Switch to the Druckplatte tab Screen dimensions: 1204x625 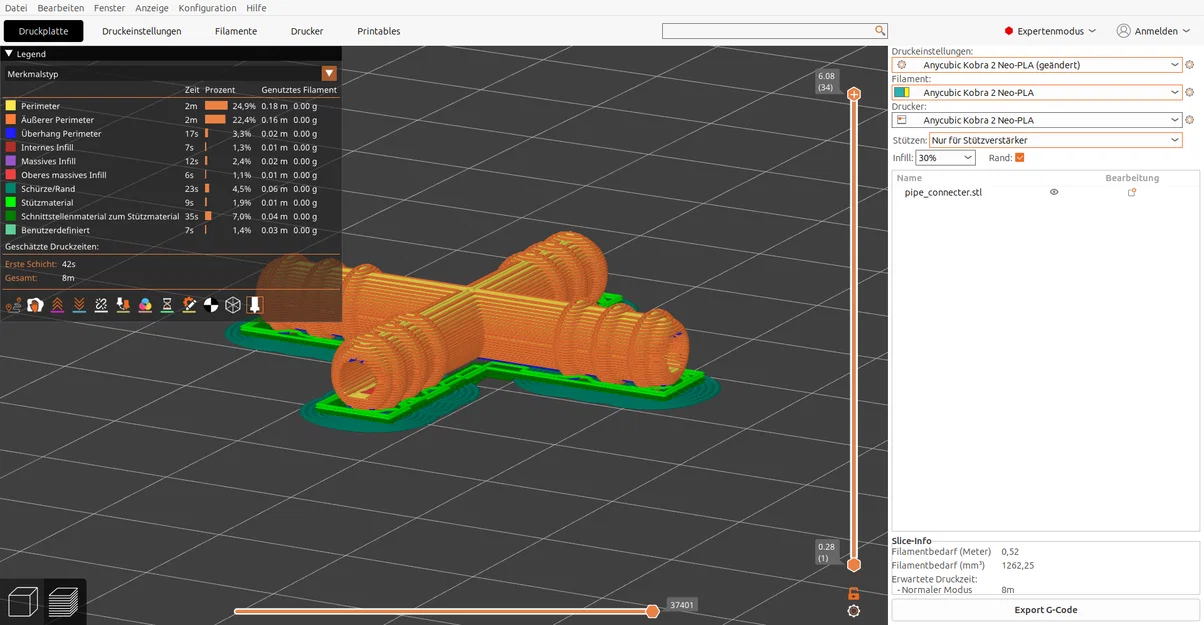tap(43, 31)
